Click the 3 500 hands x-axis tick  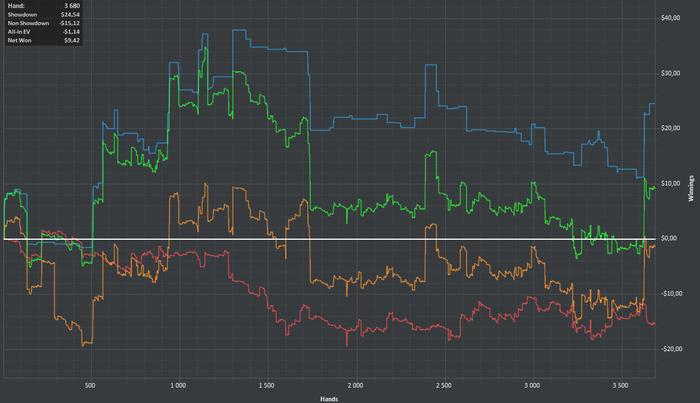click(x=620, y=385)
